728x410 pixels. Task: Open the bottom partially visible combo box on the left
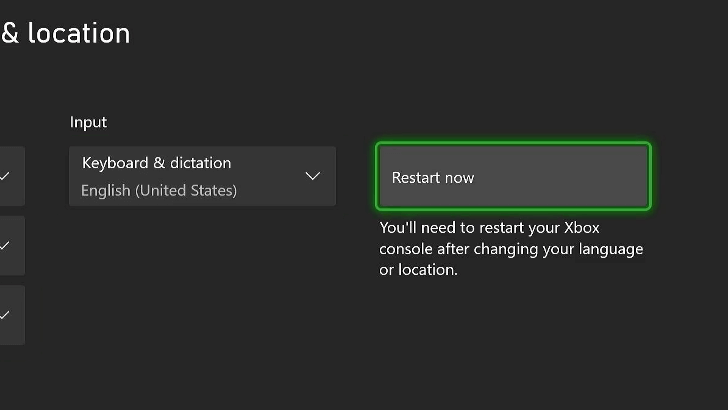tap(12, 314)
